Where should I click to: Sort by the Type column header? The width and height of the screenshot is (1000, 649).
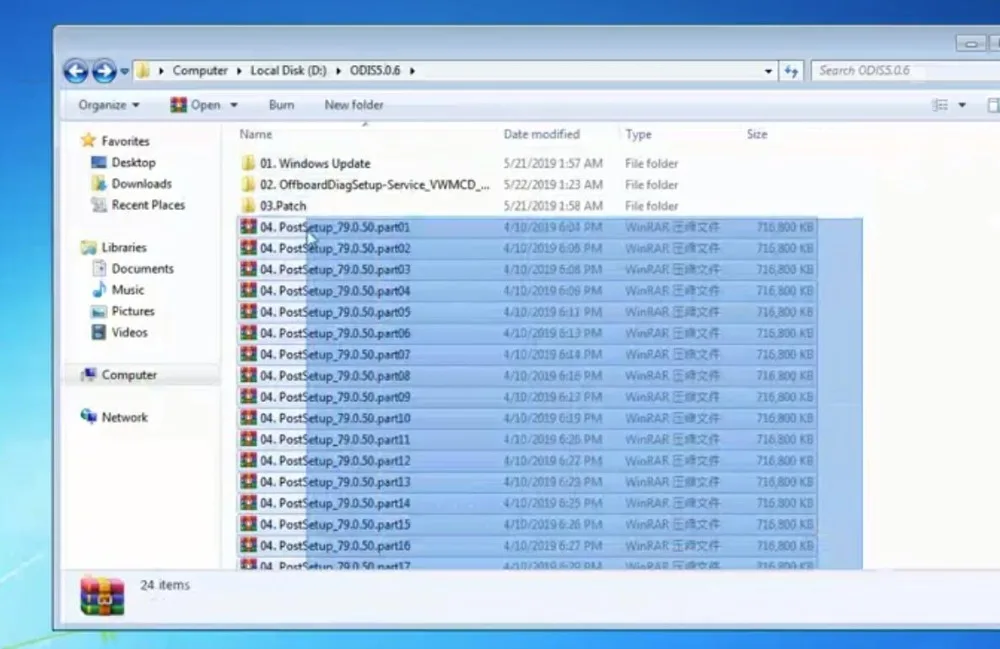click(x=638, y=134)
